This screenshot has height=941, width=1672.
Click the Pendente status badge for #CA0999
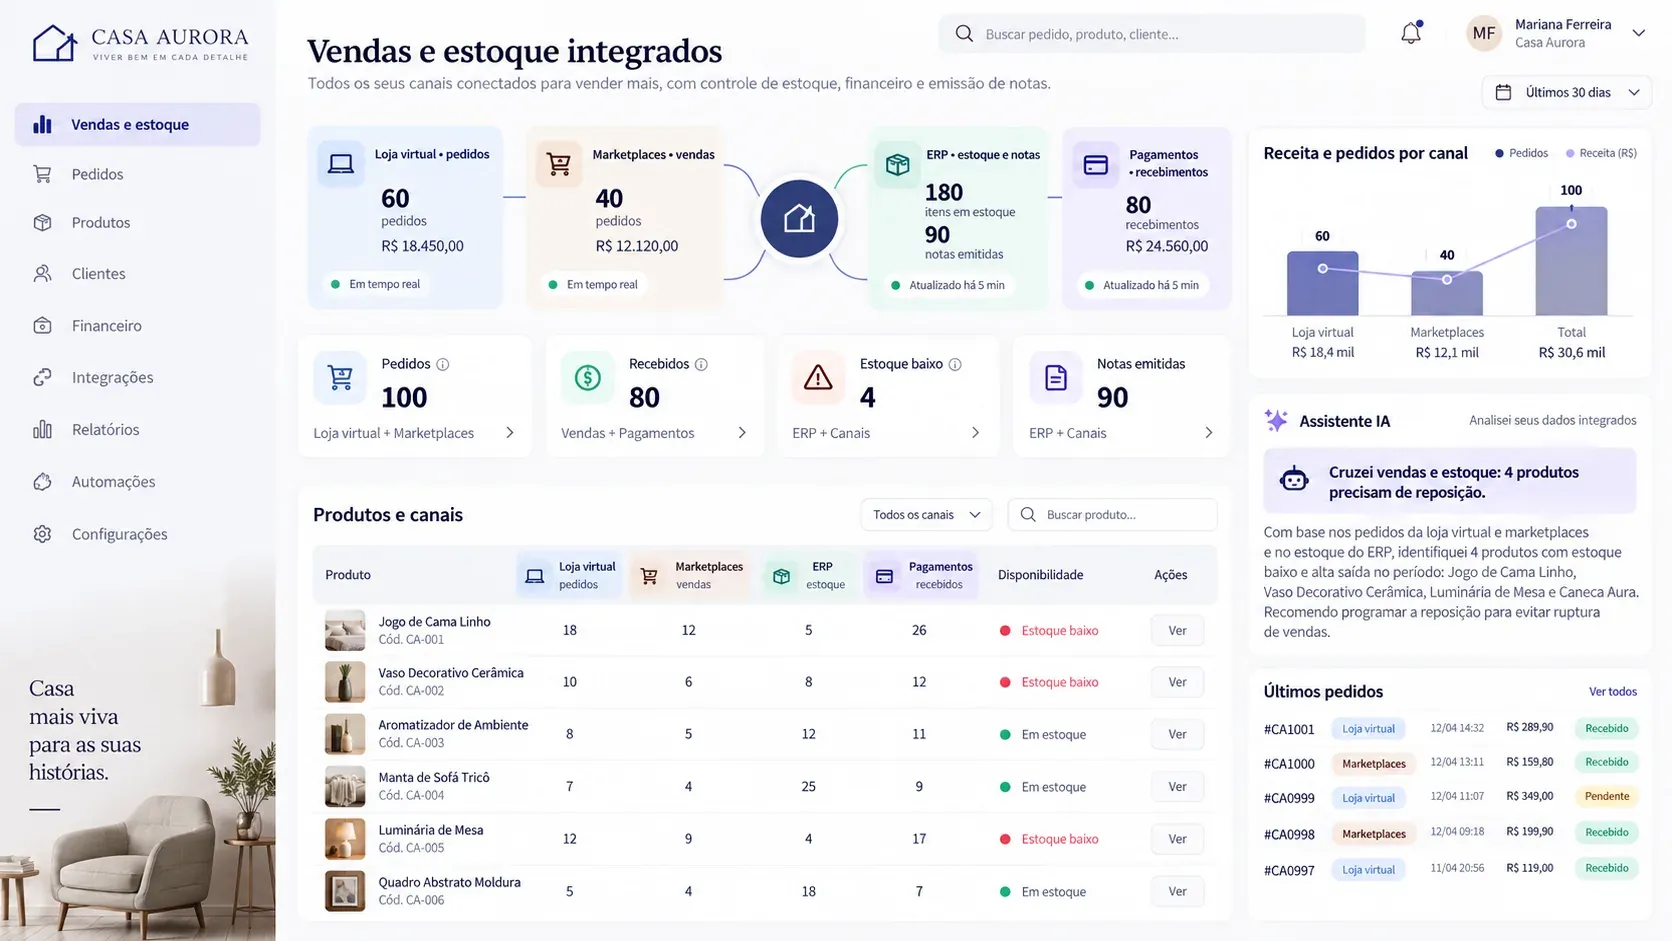coord(1607,797)
